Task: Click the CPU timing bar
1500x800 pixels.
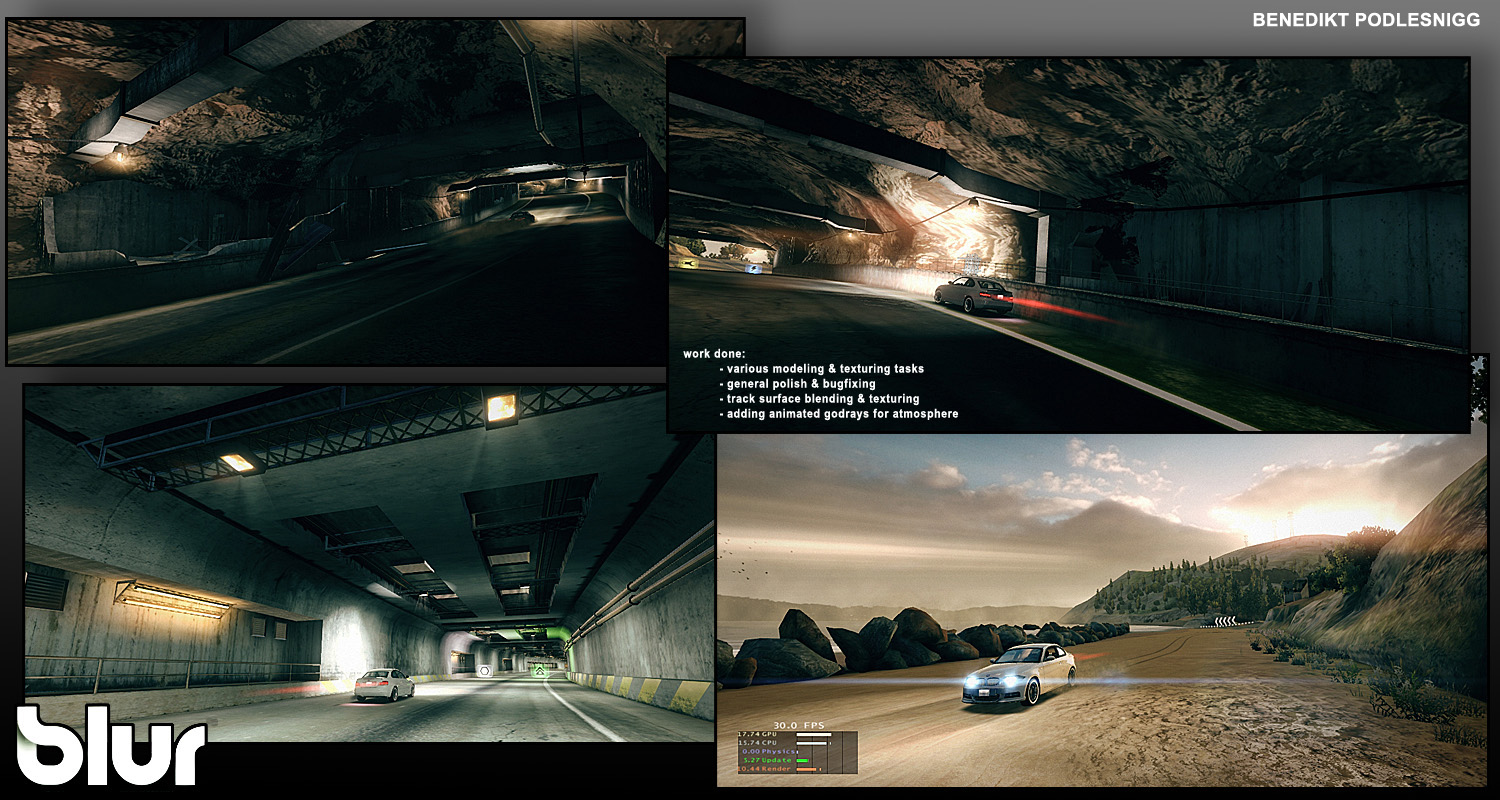Action: (x=813, y=743)
